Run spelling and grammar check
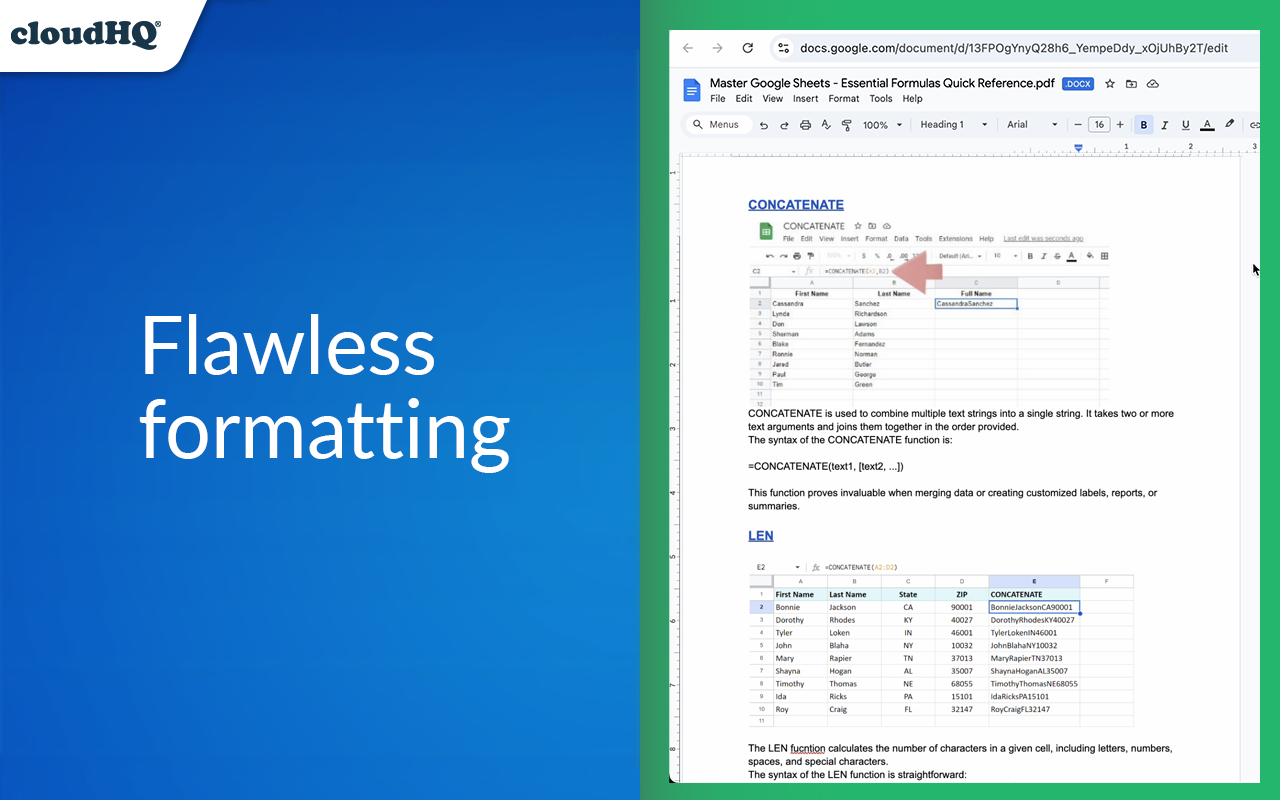1280x800 pixels. tap(826, 125)
